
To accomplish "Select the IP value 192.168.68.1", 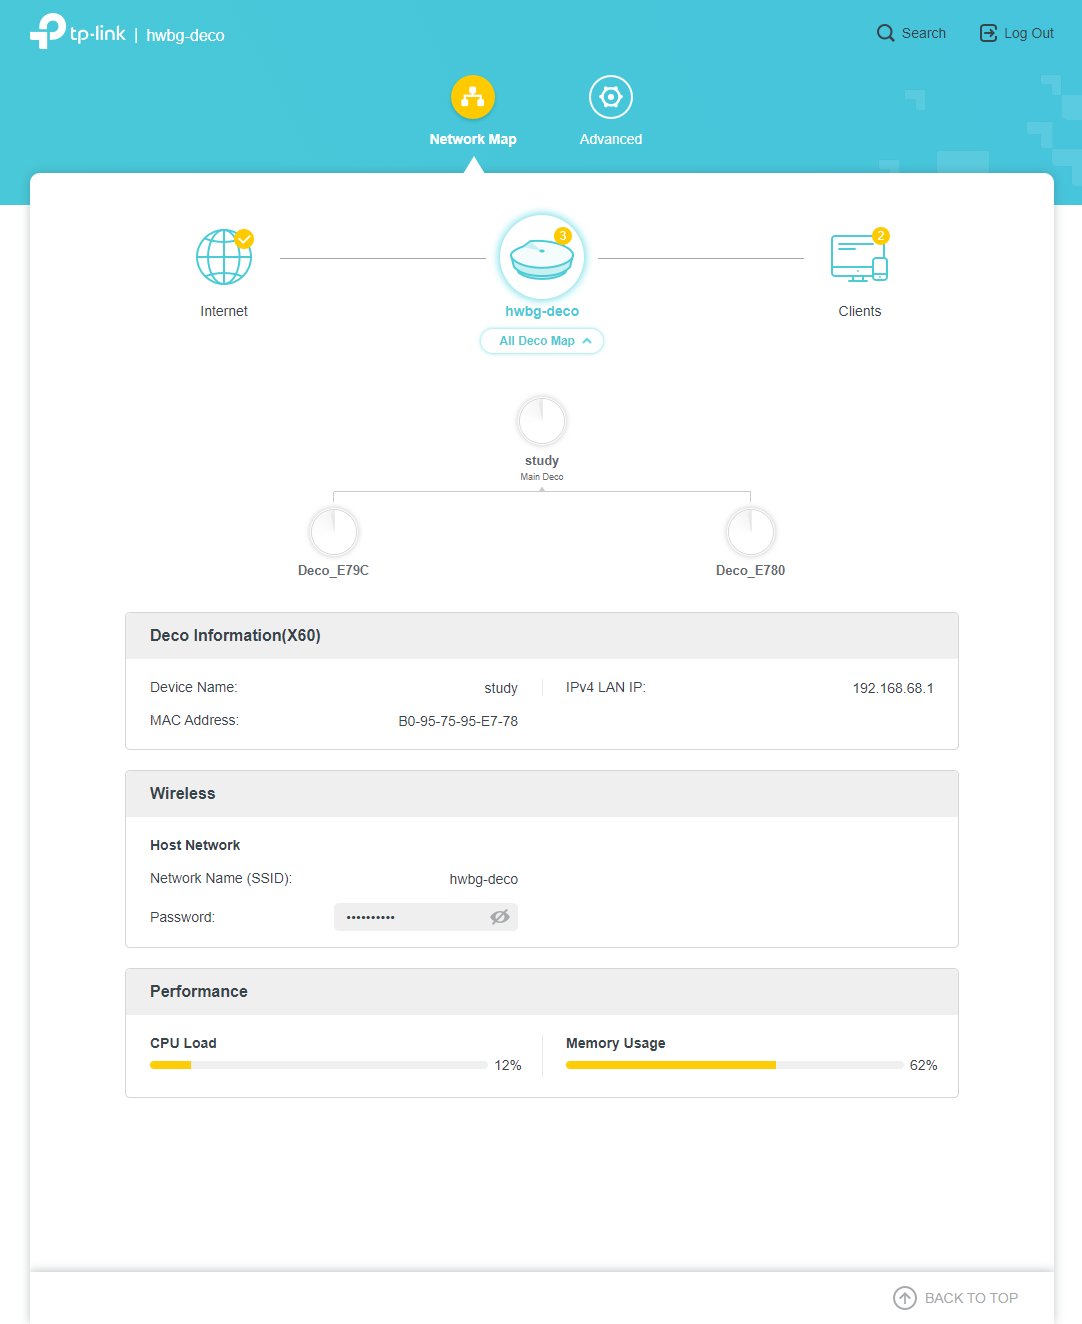I will (893, 688).
